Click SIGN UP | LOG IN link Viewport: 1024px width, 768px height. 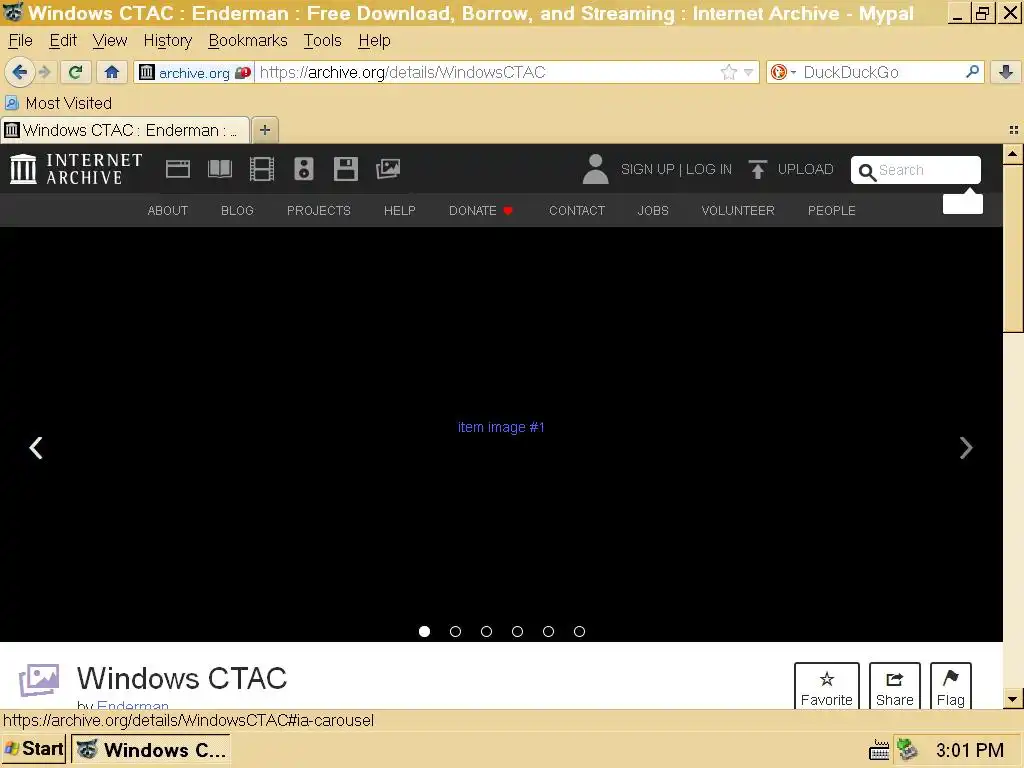676,169
